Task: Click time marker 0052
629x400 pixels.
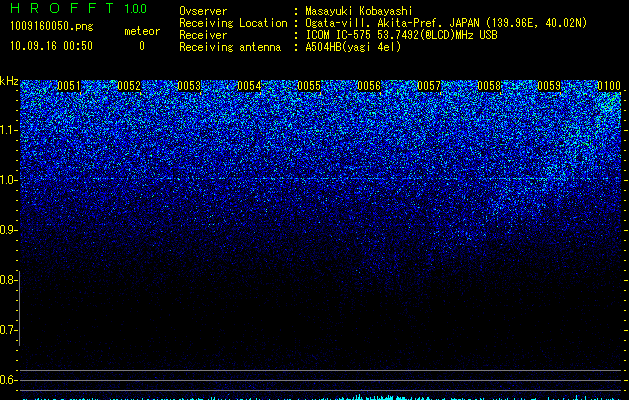Action: pyautogui.click(x=129, y=86)
